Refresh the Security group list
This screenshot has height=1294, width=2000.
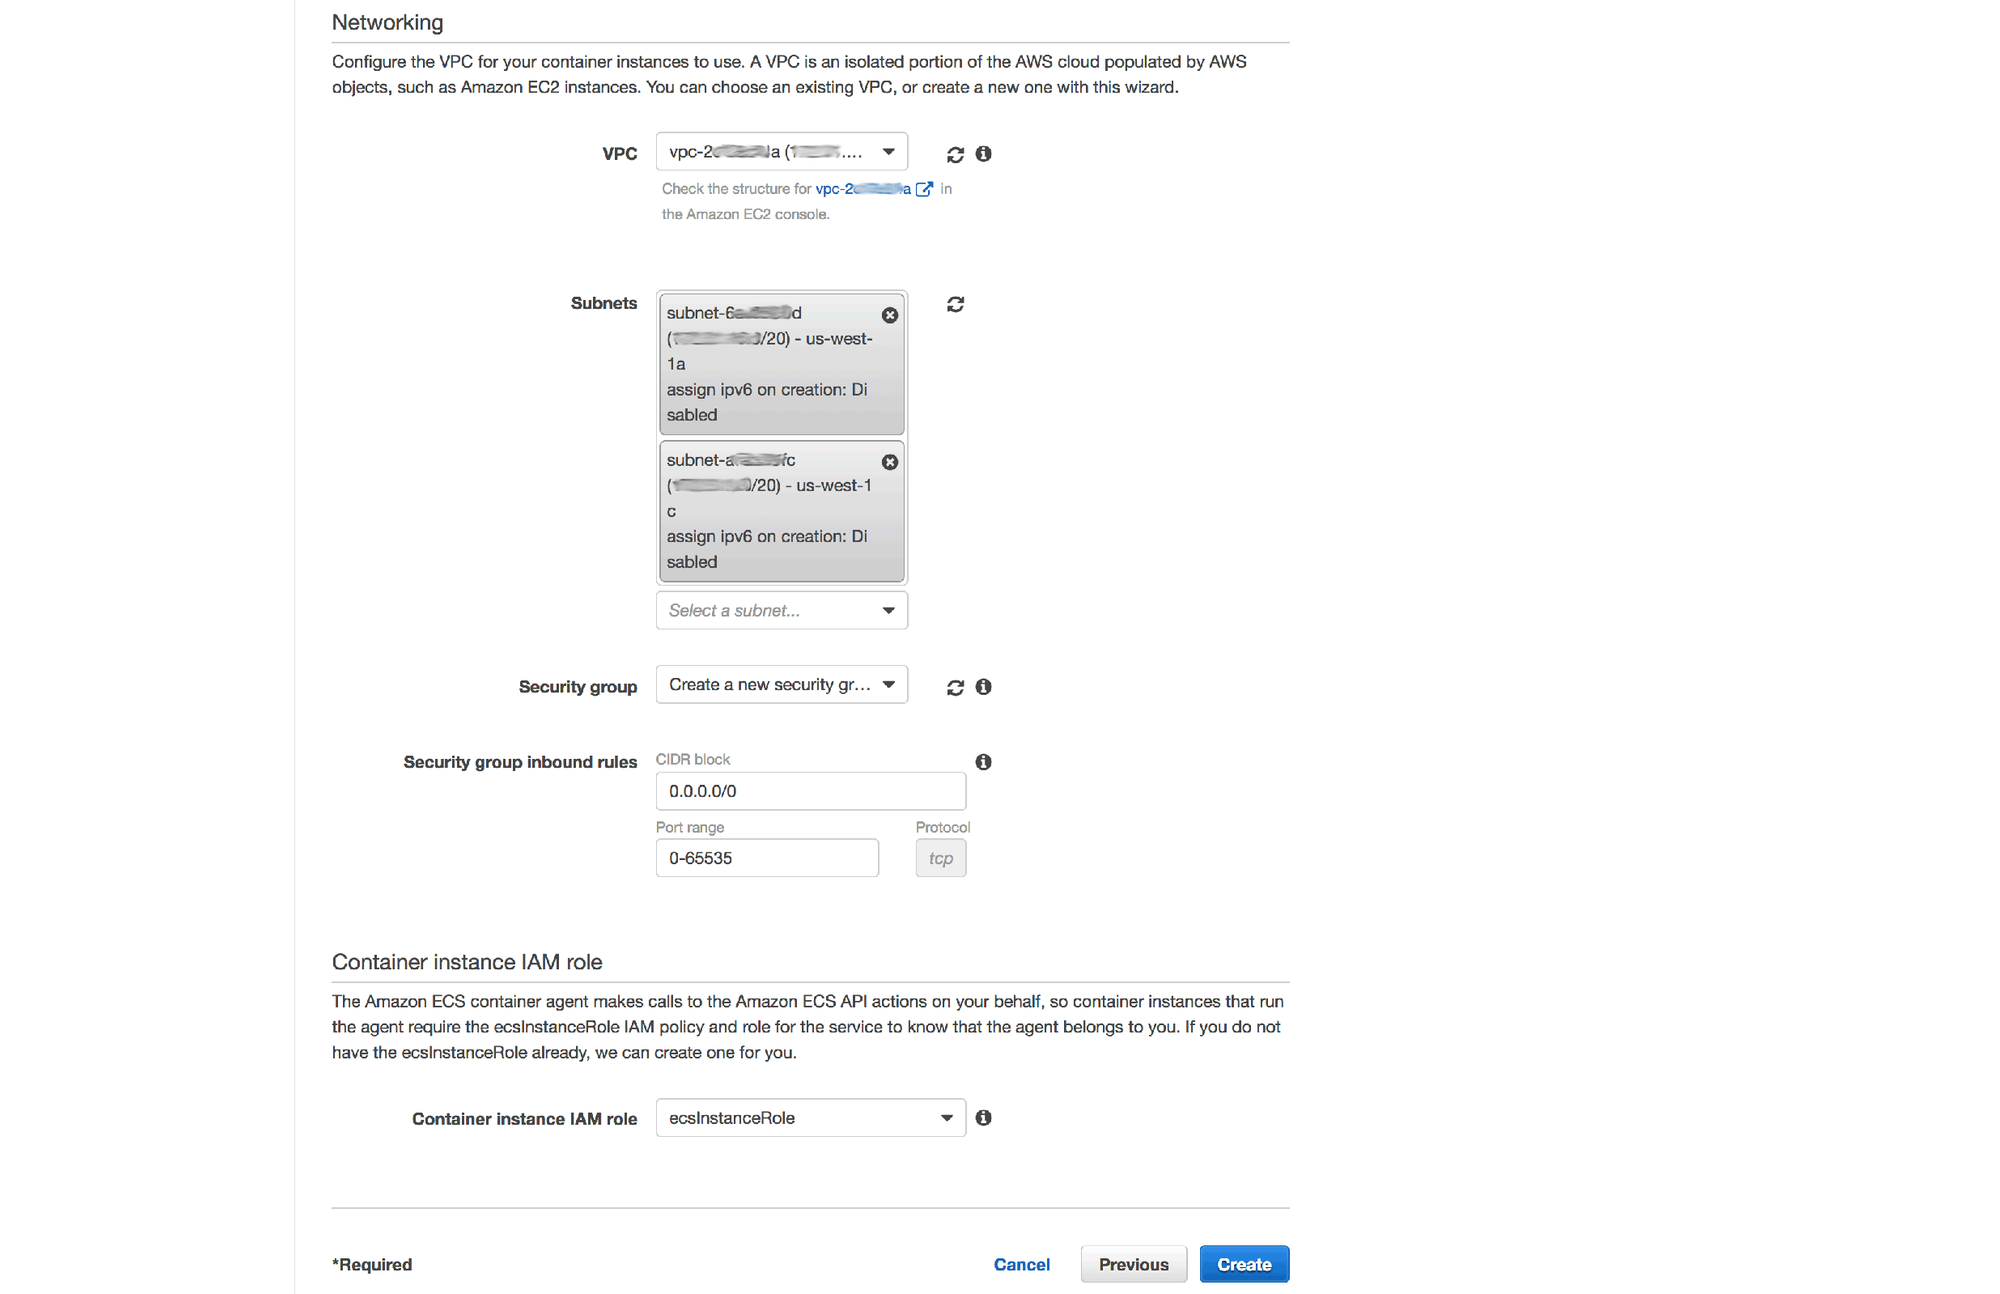[x=955, y=687]
